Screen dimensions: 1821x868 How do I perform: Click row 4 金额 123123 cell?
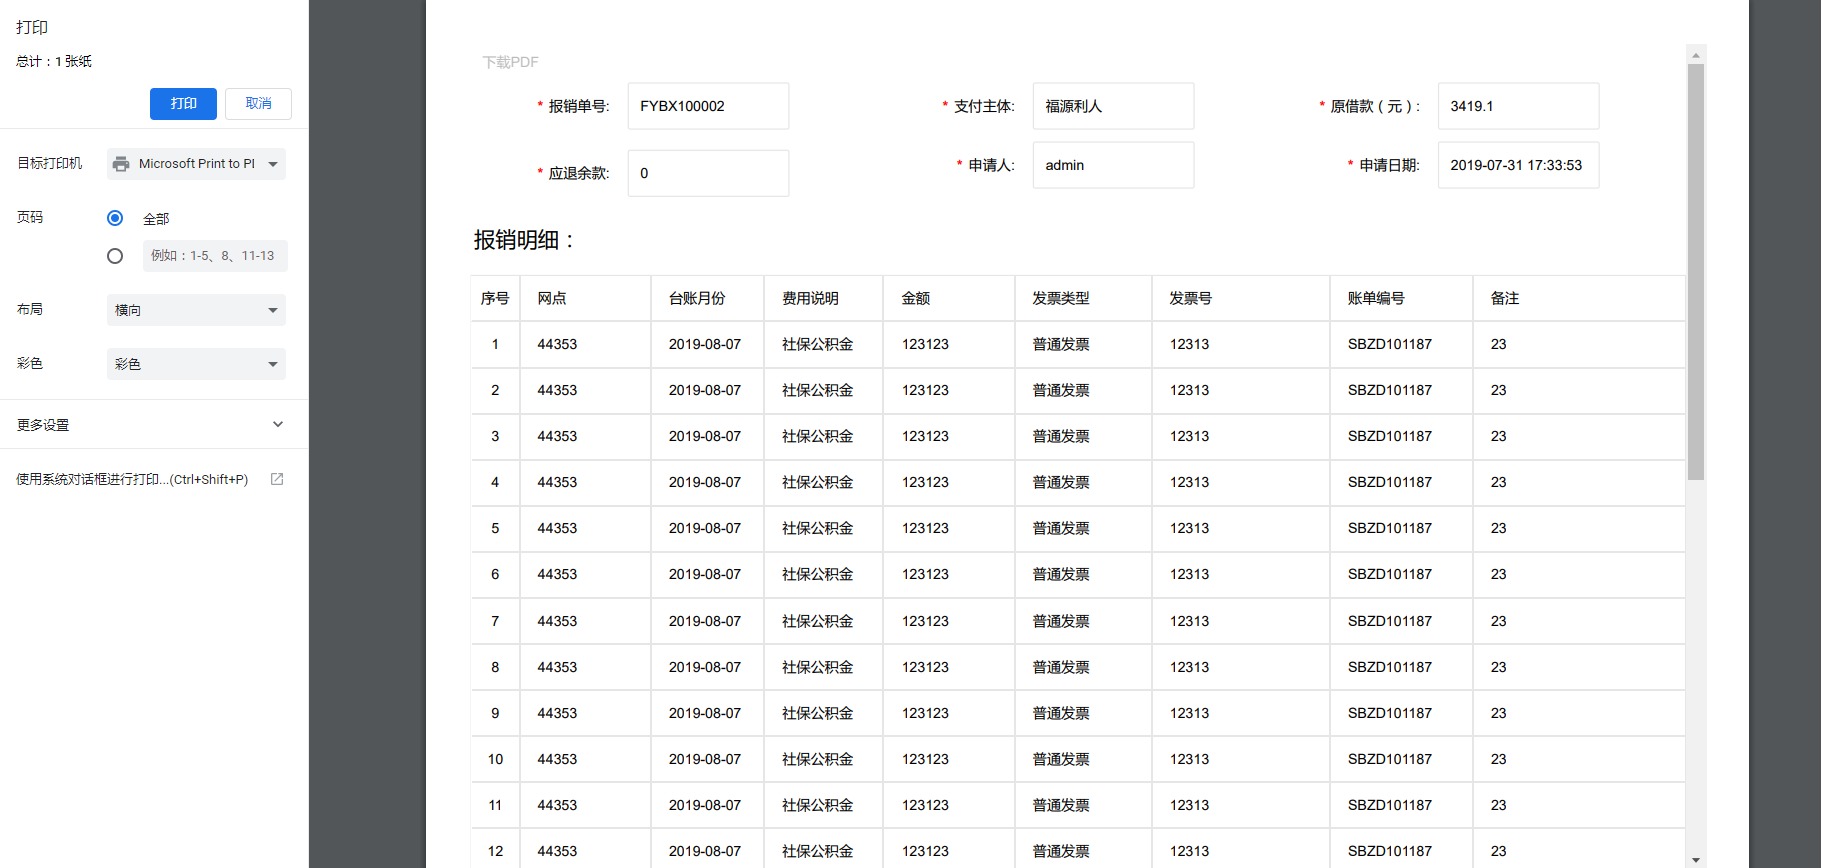949,482
